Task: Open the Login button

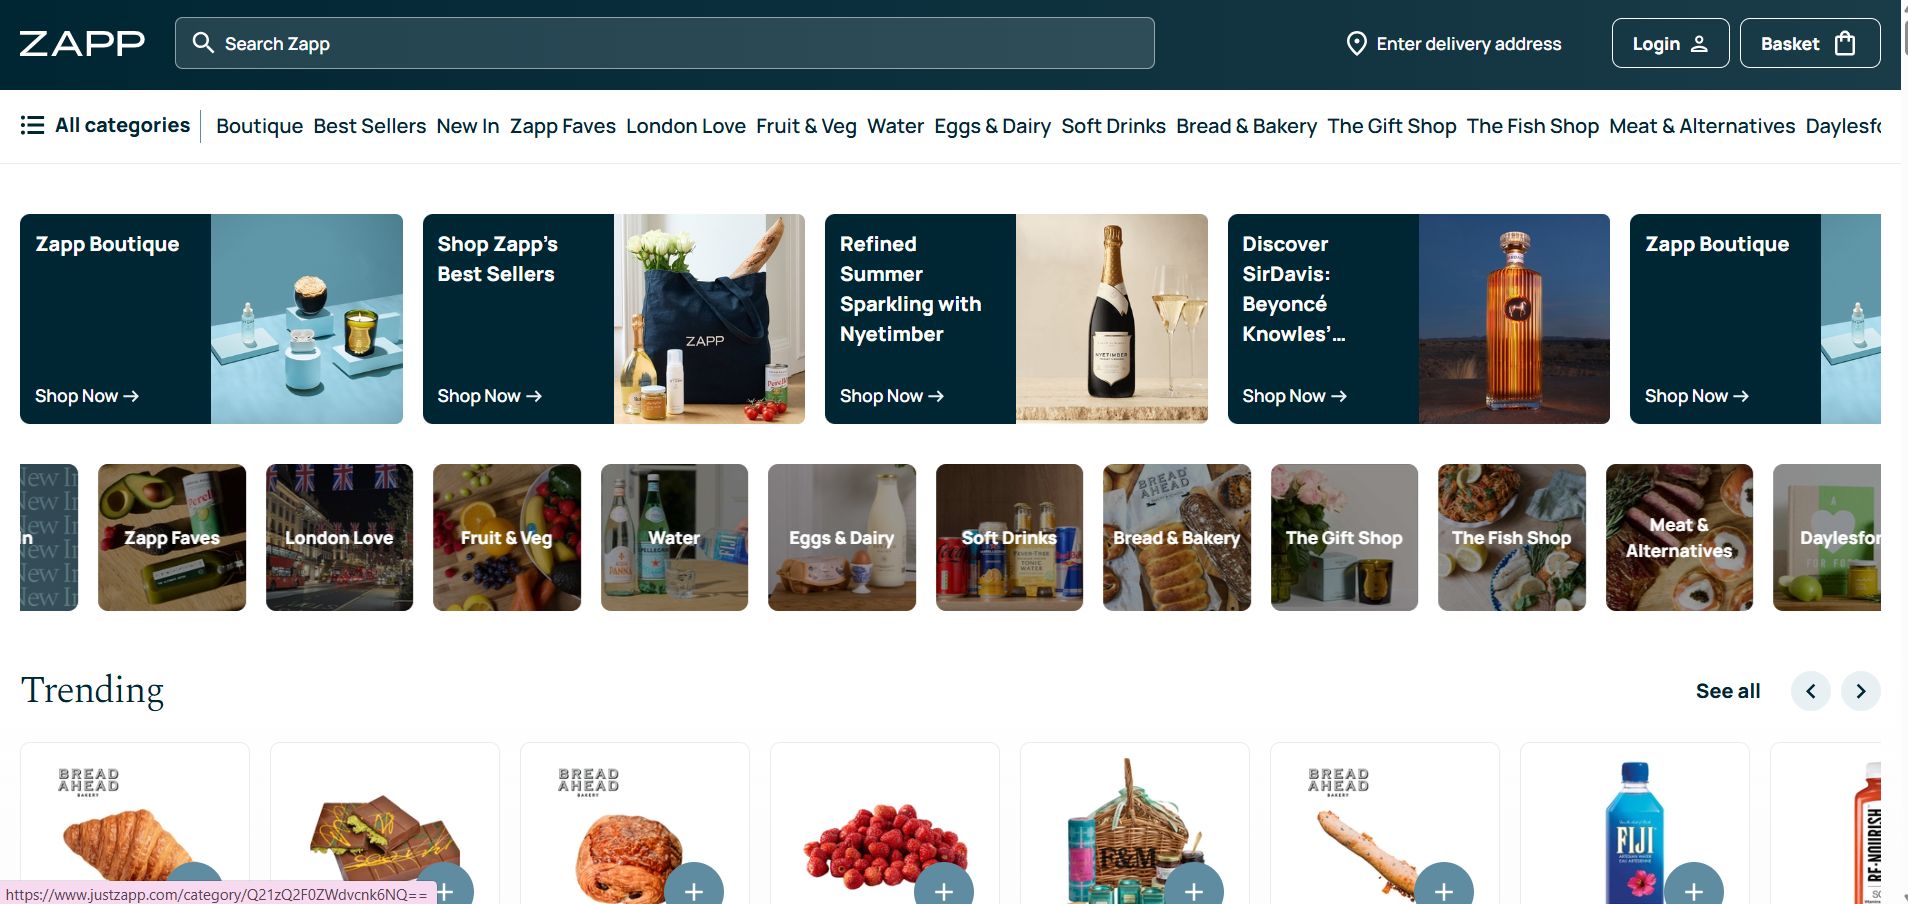Action: [1670, 43]
